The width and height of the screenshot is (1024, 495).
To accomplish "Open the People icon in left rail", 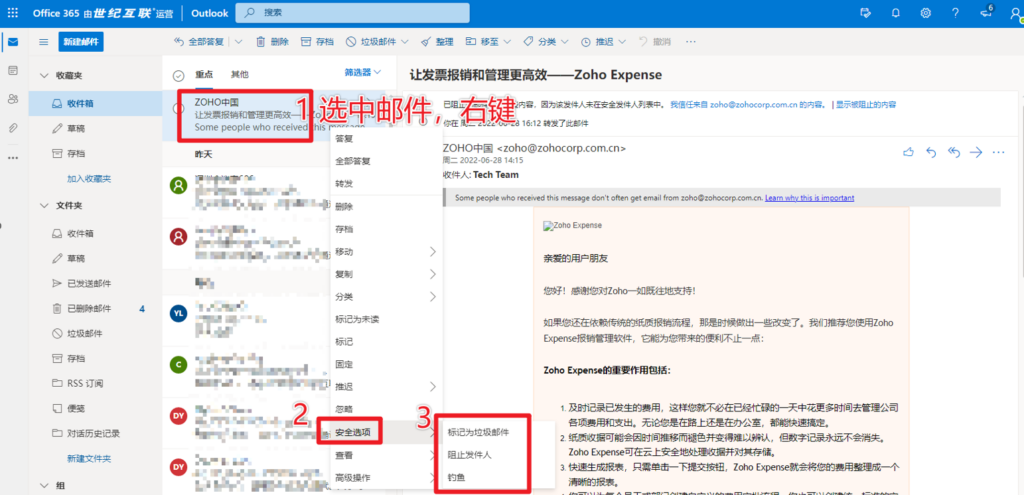I will [x=13, y=99].
